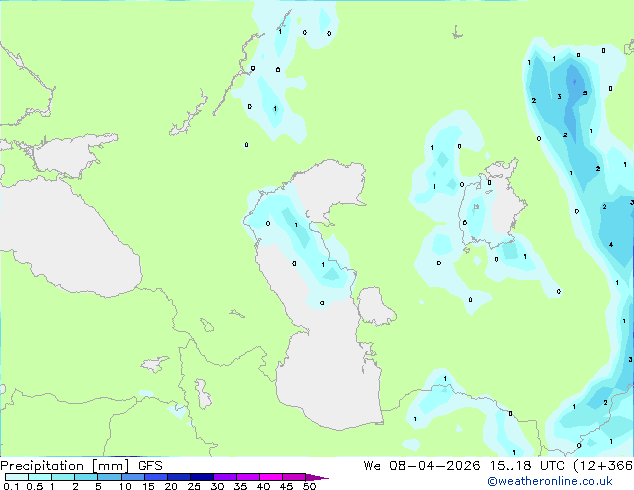This screenshot has height=490, width=634.
Task: Click the 0.1–0.5 mm palest cyan legend swatch
Action: pos(17,477)
